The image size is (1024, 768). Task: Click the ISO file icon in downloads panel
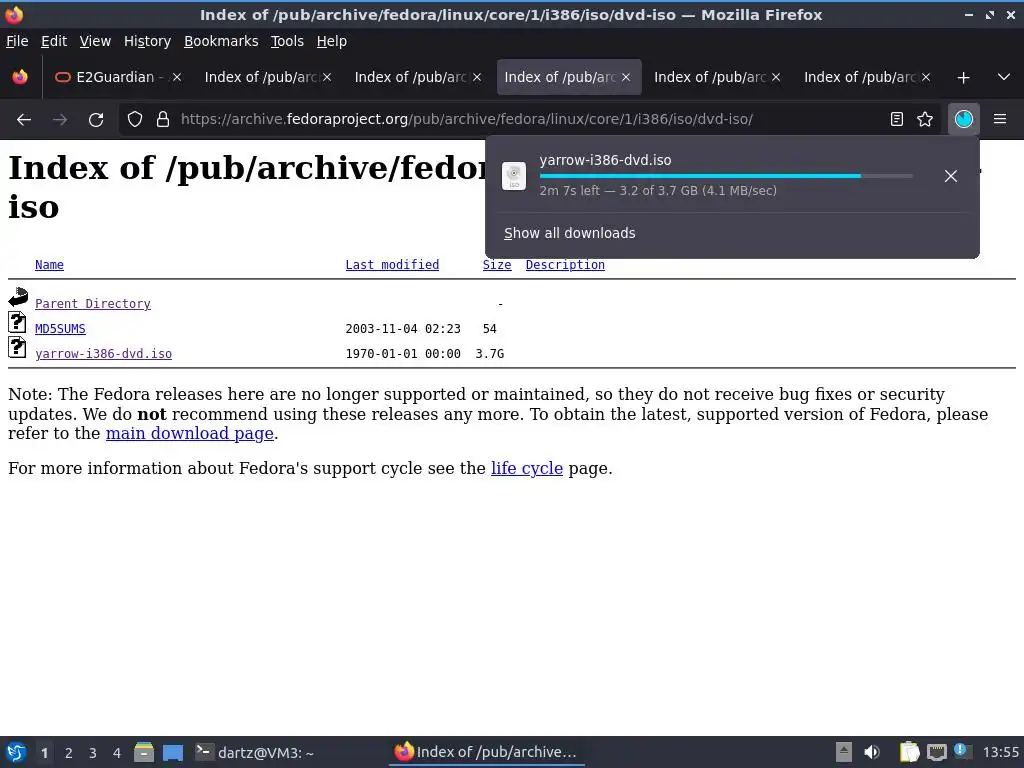514,176
